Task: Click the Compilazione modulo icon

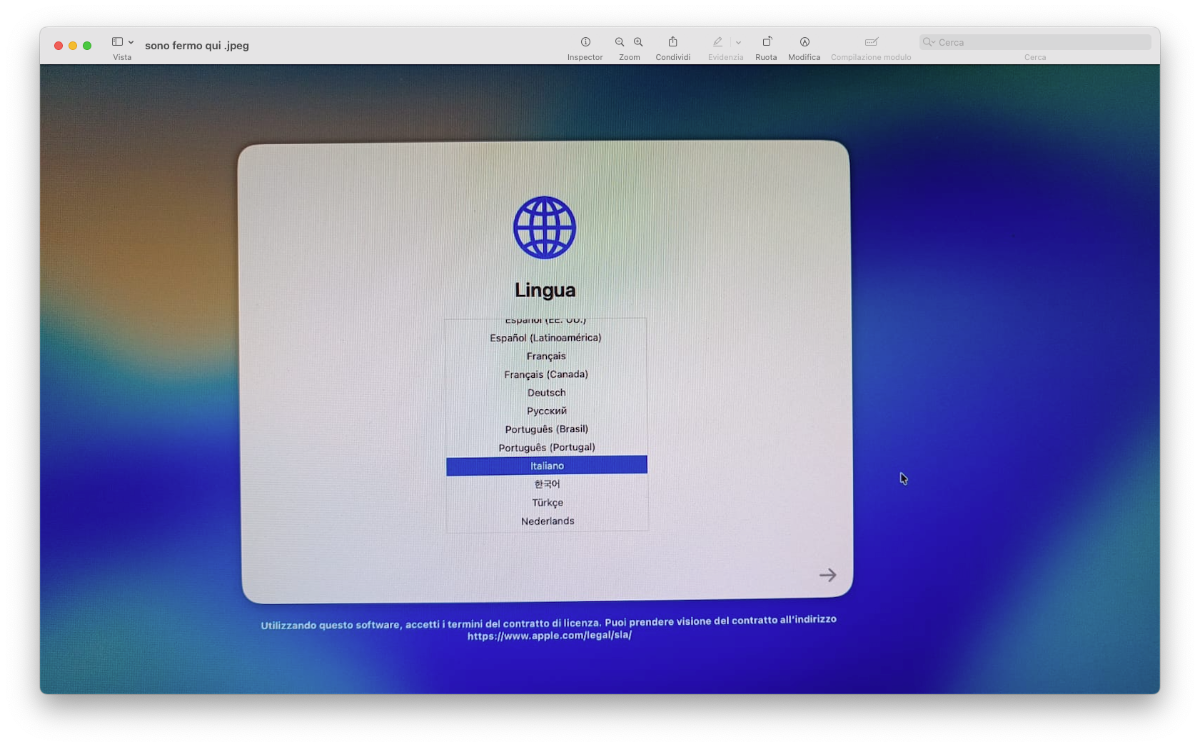Action: tap(871, 42)
